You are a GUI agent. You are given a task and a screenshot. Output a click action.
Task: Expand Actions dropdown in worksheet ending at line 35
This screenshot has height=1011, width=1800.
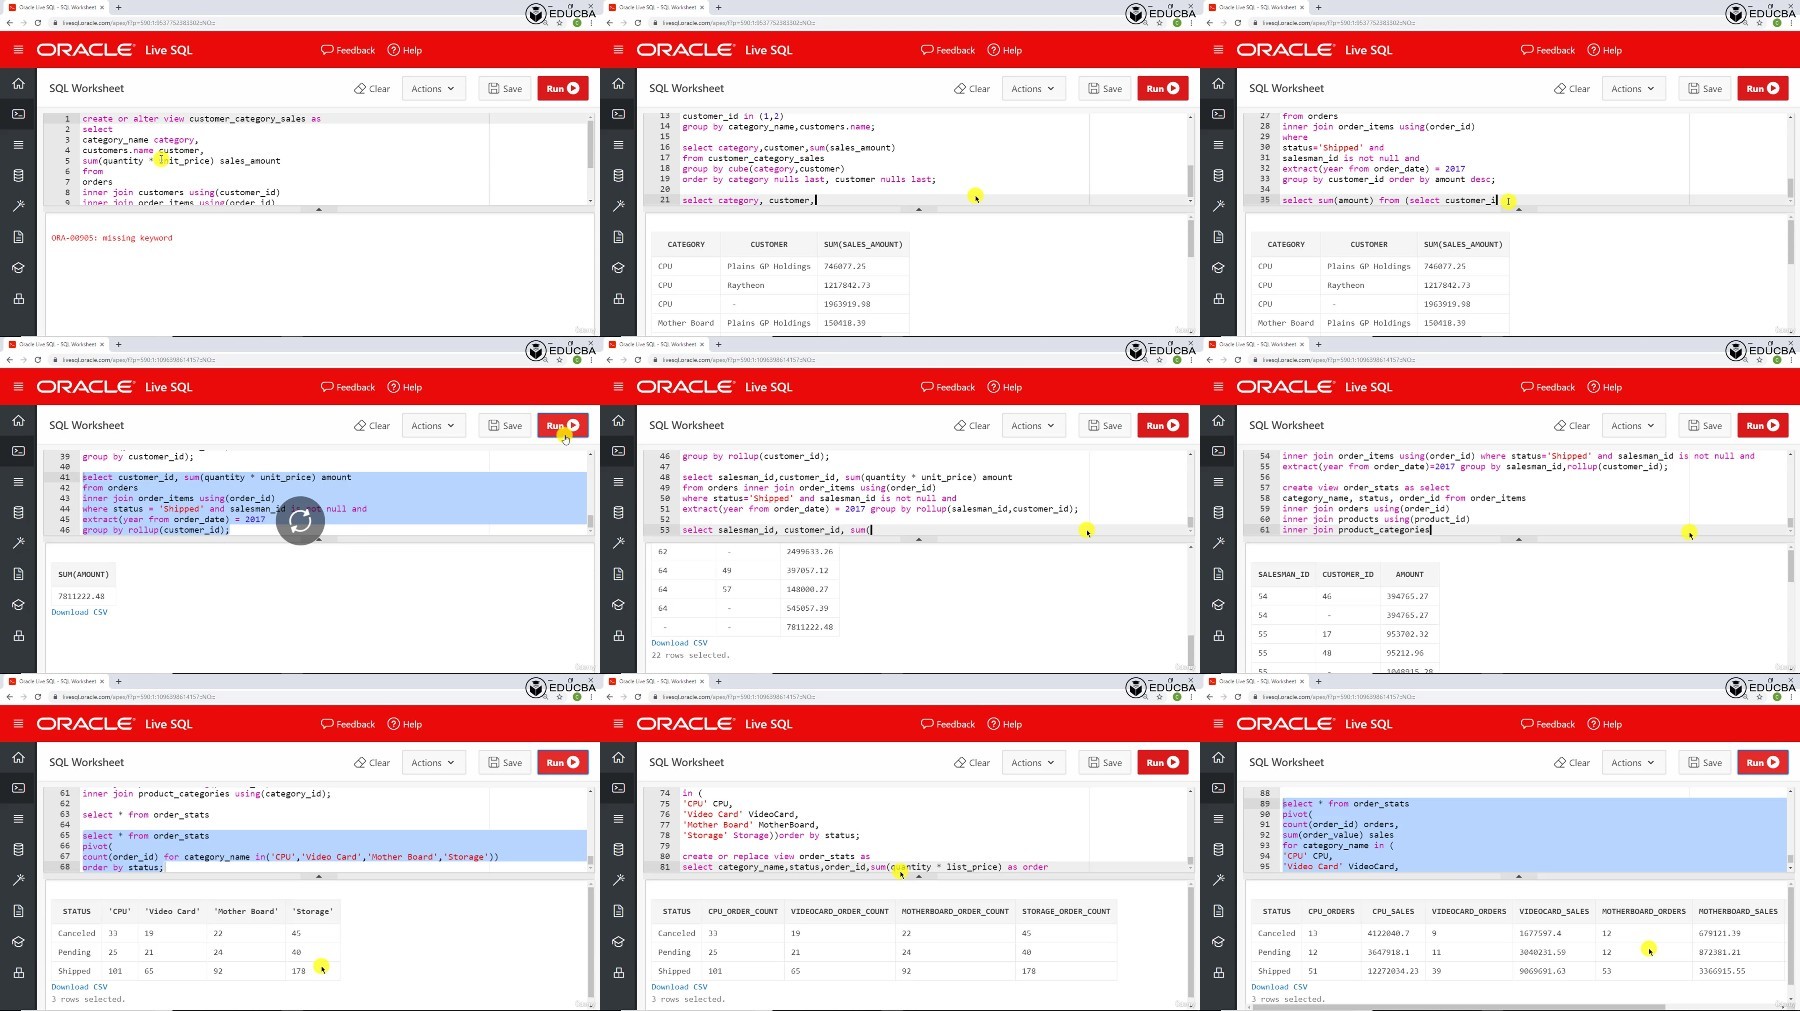click(x=1633, y=89)
